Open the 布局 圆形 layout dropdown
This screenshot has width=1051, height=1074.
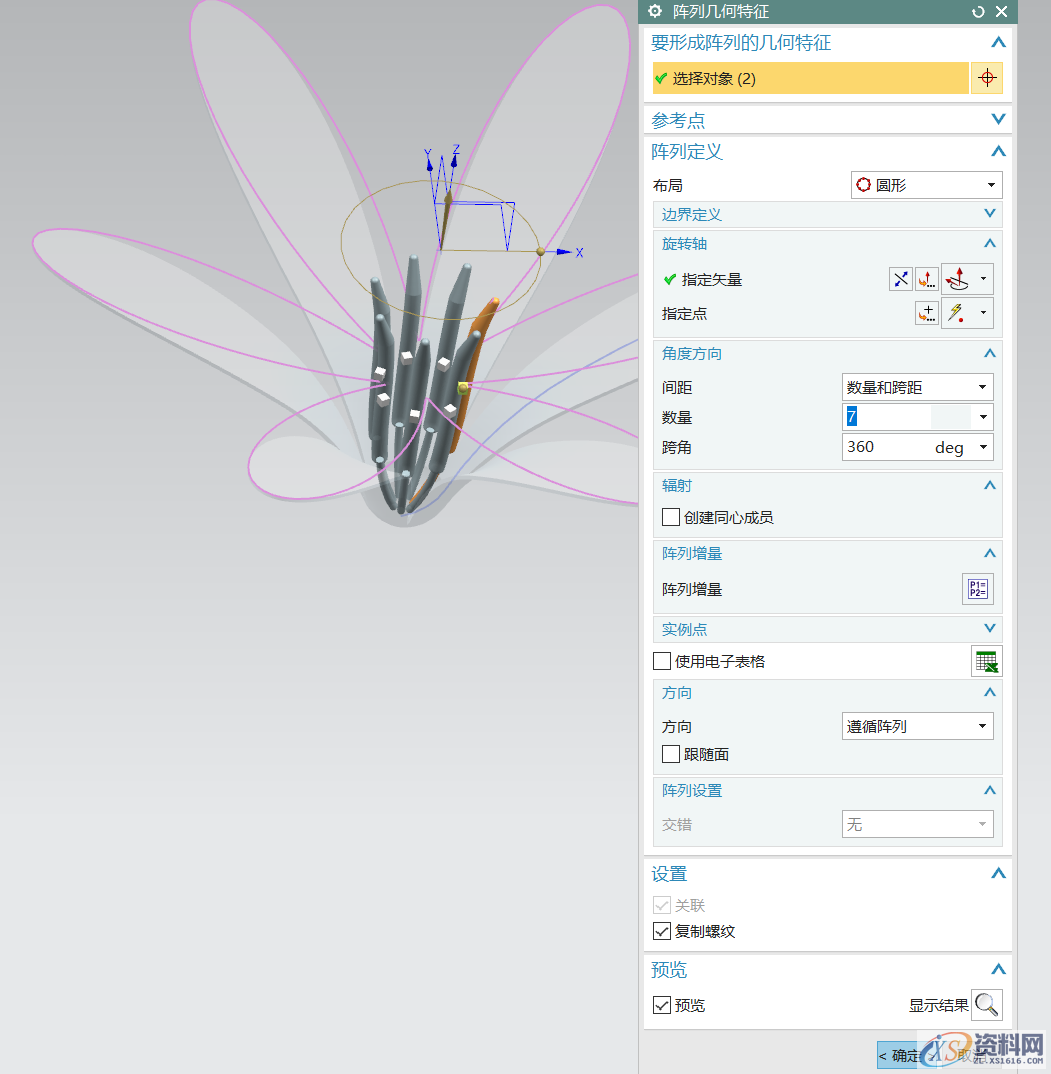pos(925,185)
